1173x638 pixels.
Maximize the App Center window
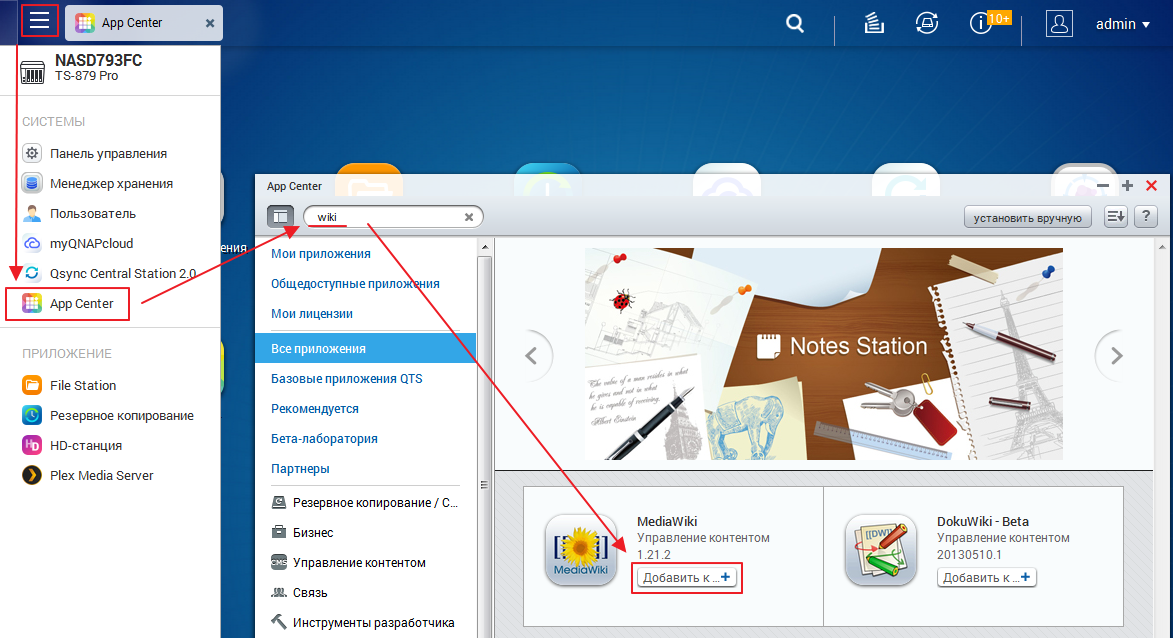click(1127, 185)
